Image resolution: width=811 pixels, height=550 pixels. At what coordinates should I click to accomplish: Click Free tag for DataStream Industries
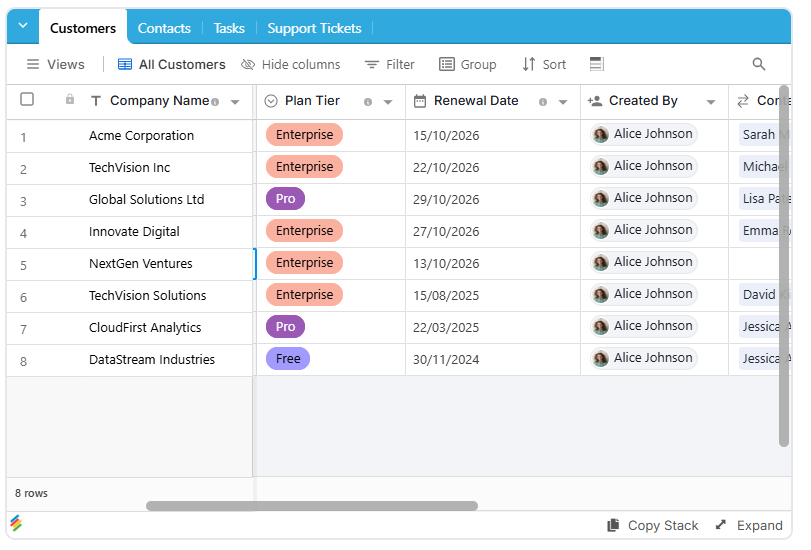[288, 359]
